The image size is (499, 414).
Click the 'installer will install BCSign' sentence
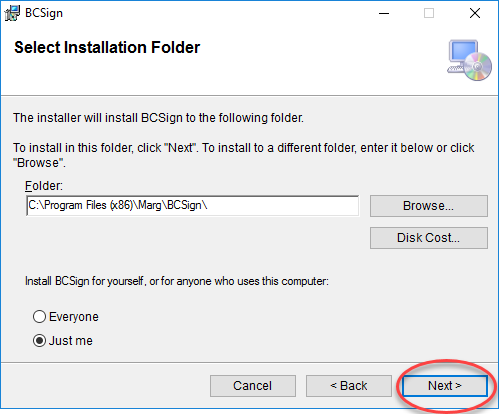[x=158, y=118]
